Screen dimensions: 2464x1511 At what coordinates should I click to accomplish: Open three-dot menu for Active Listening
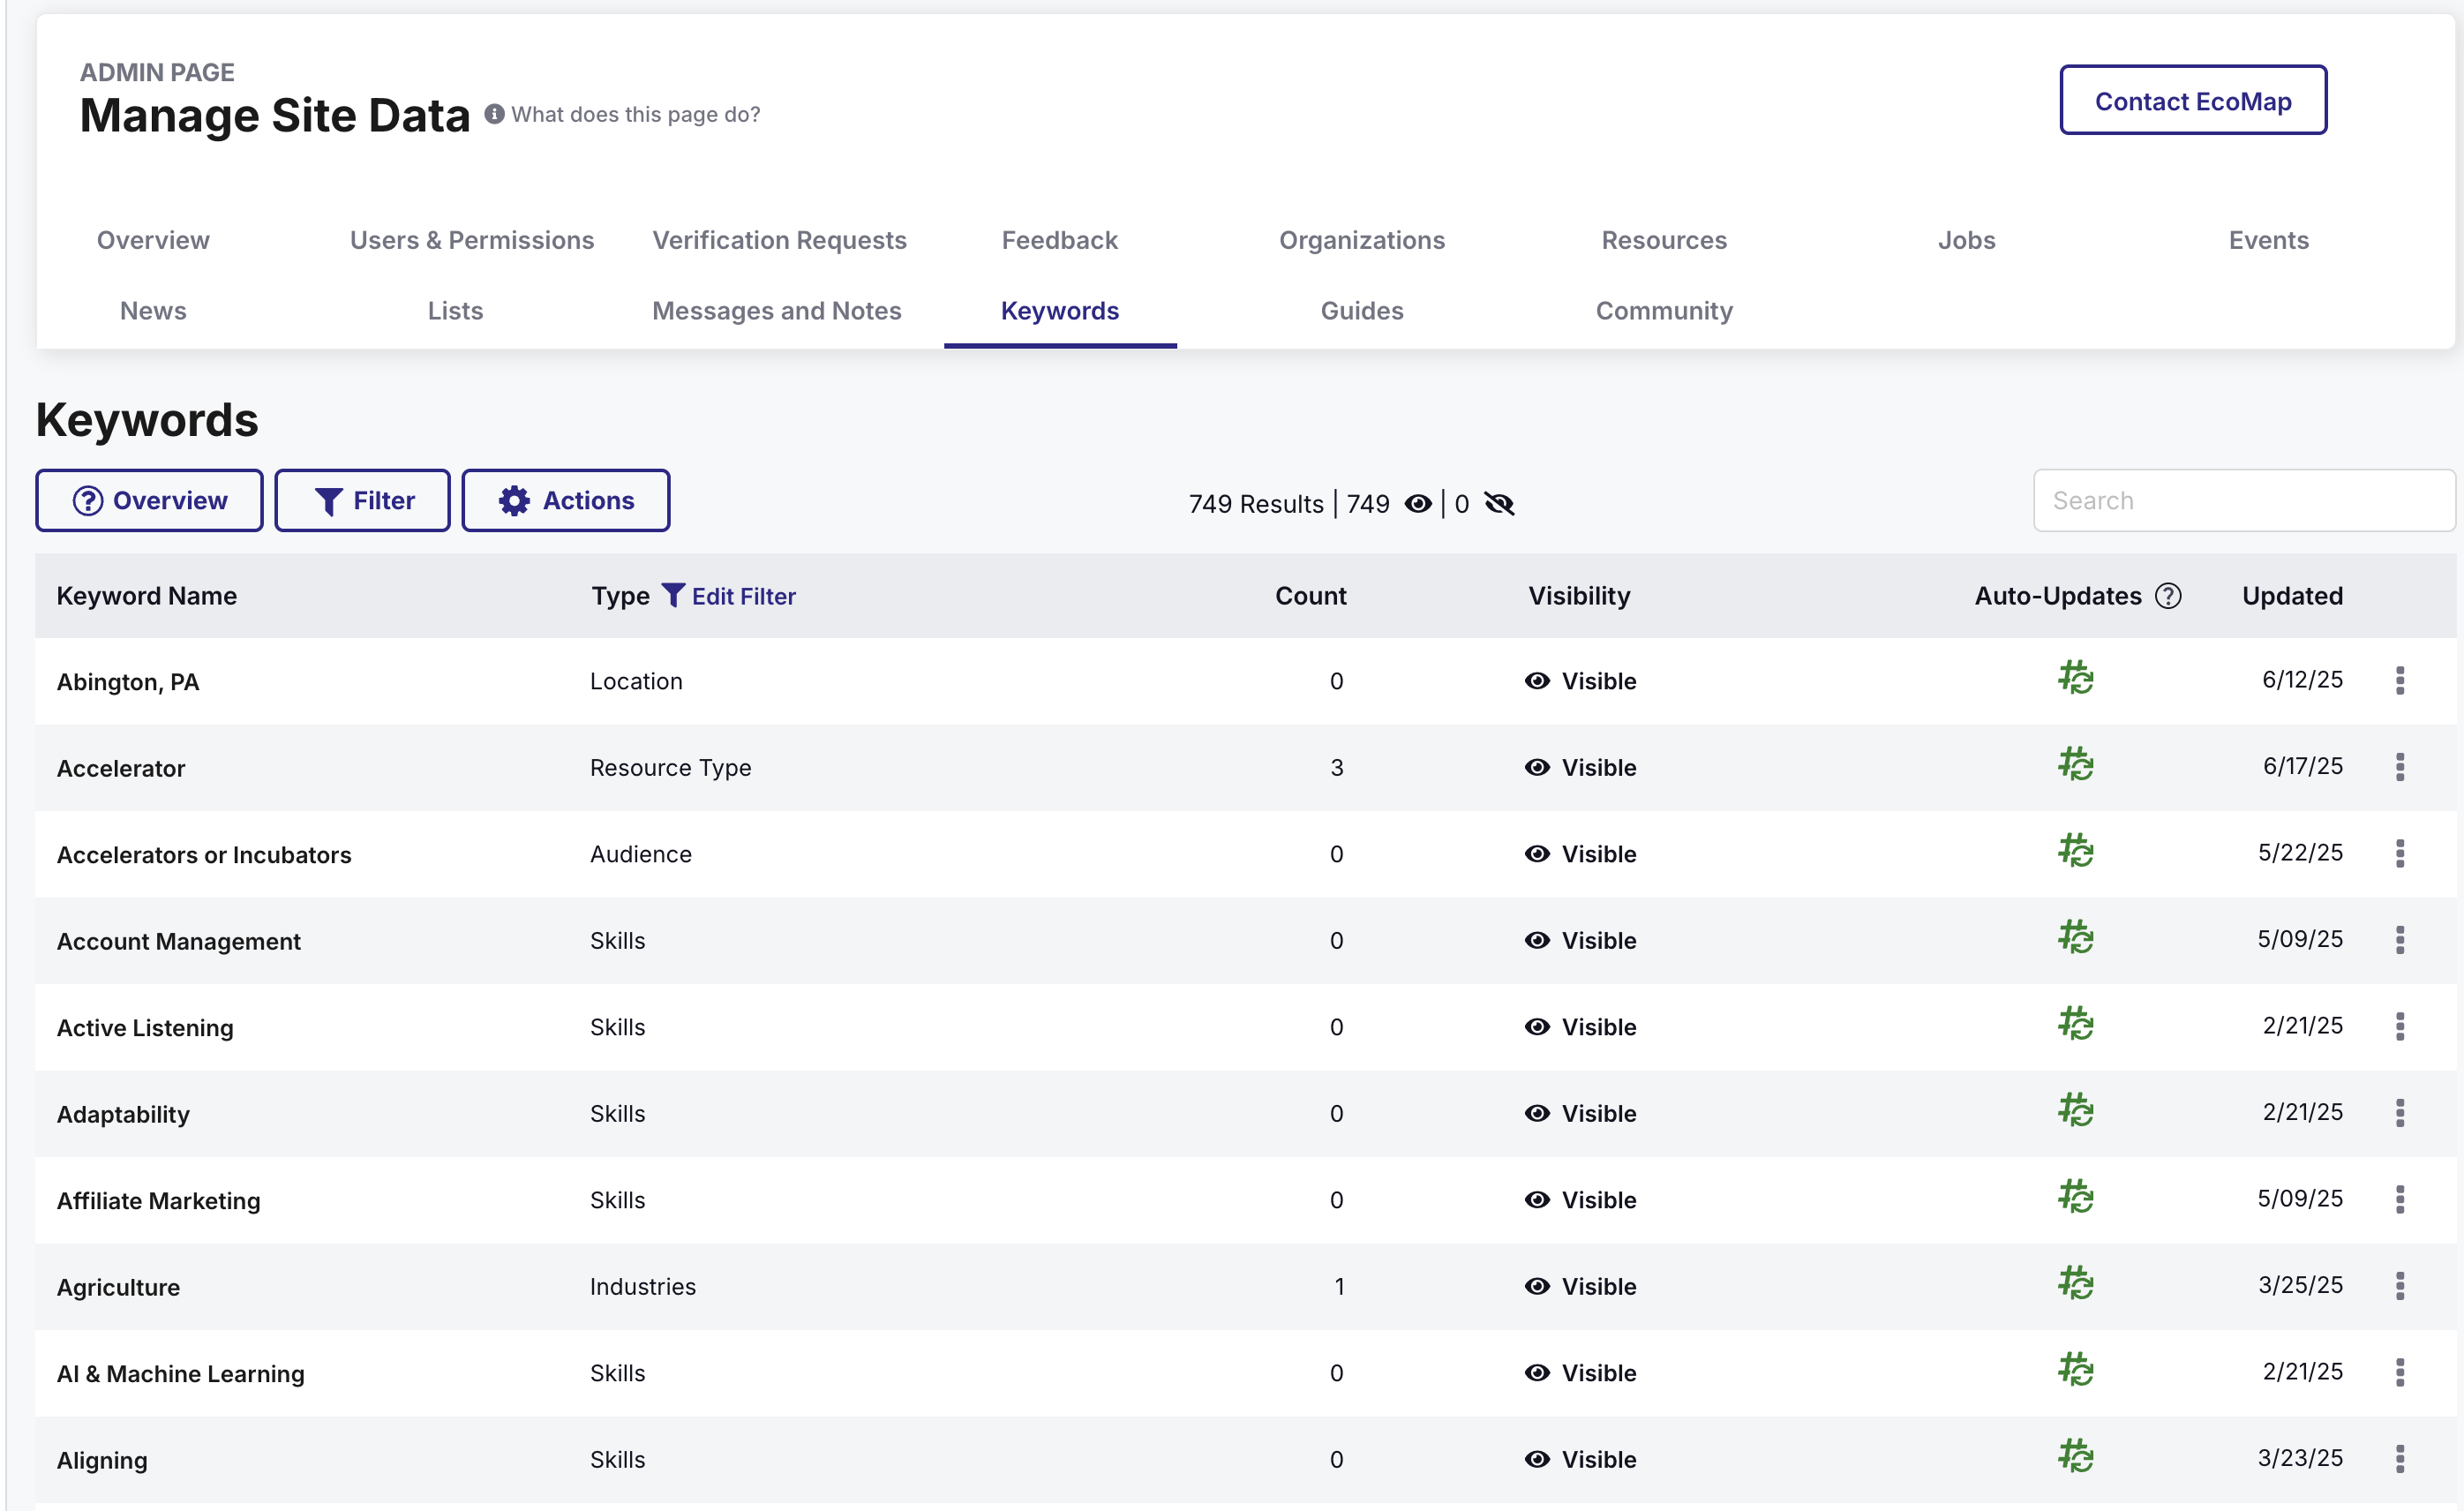click(2400, 1027)
